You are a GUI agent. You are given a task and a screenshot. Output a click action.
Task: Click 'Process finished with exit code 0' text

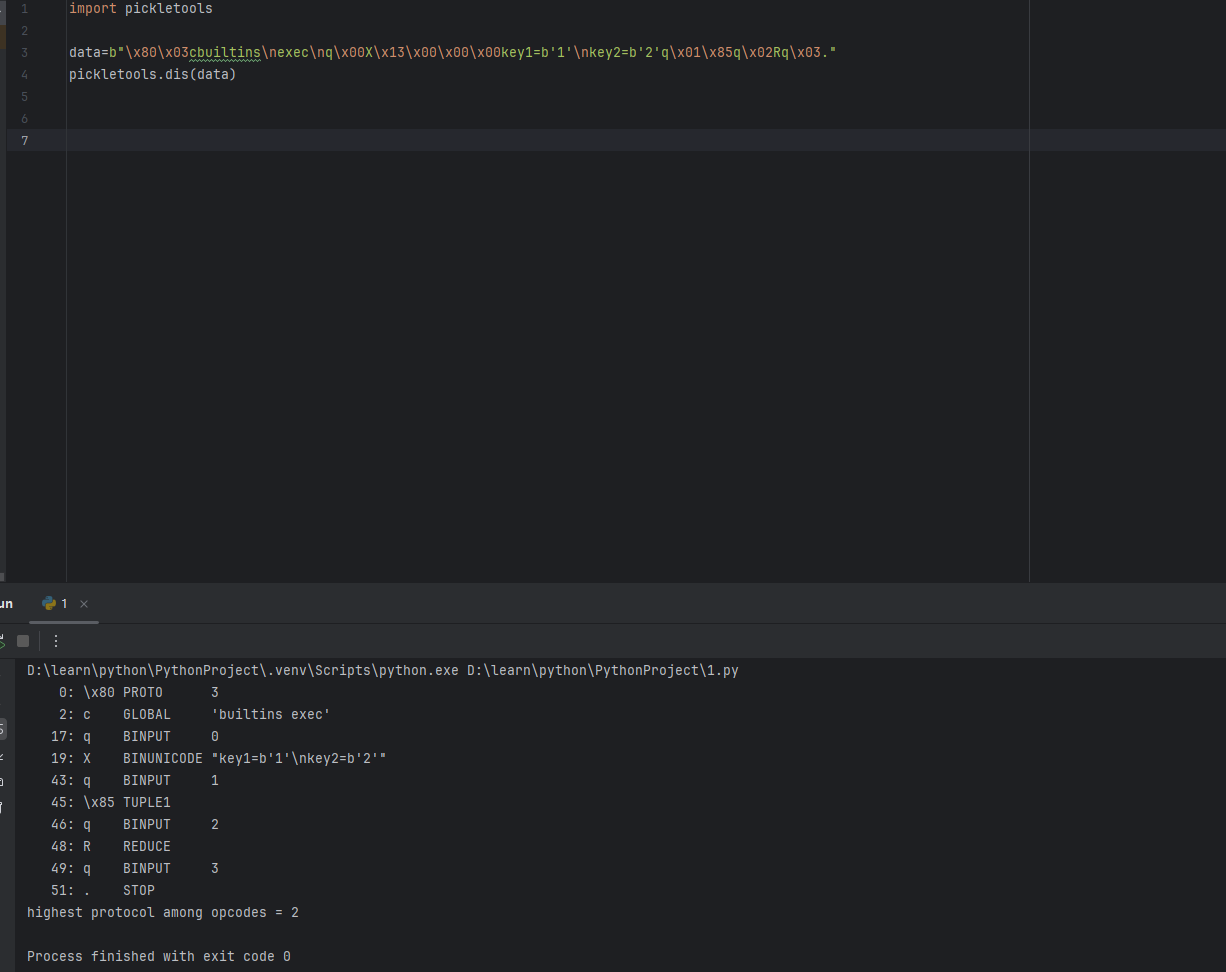coord(159,956)
